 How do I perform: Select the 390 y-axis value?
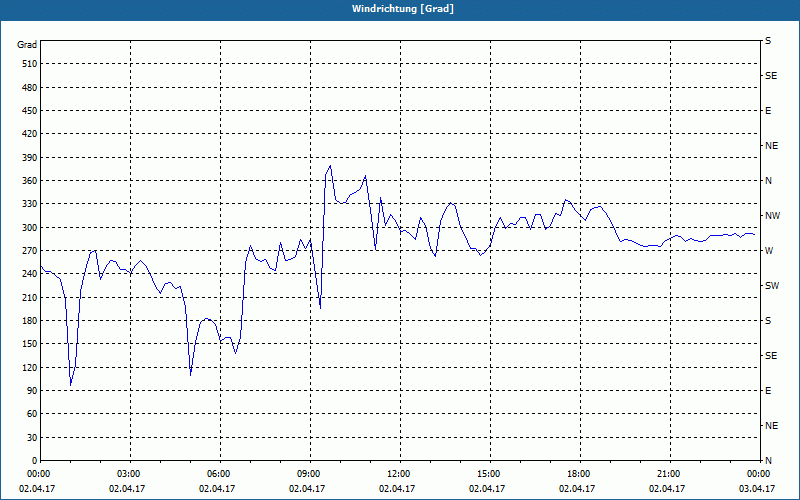click(29, 157)
